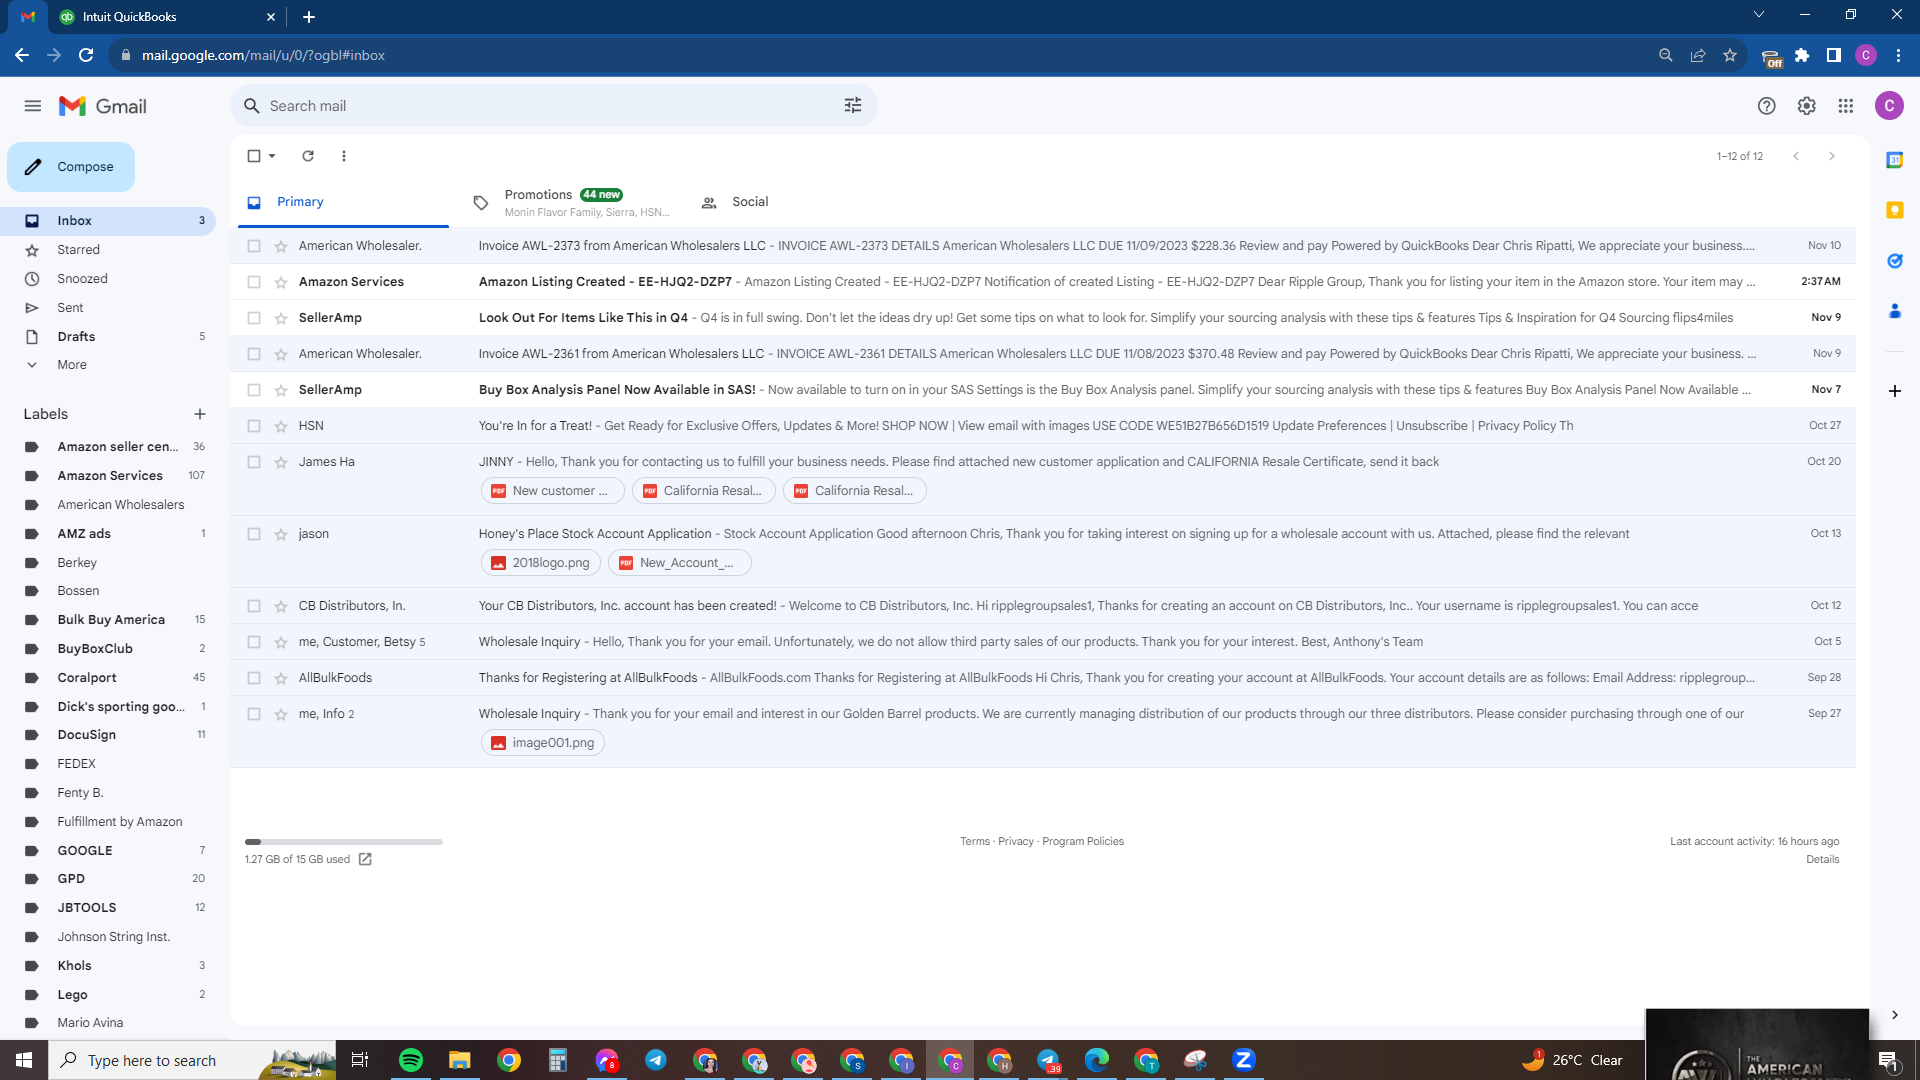Expand the More folders list

[x=72, y=365]
